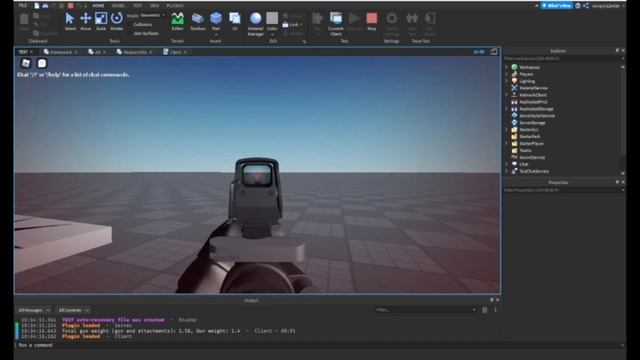This screenshot has width=640, height=360.
Task: Select Players in Explorer
Action: (526, 74)
